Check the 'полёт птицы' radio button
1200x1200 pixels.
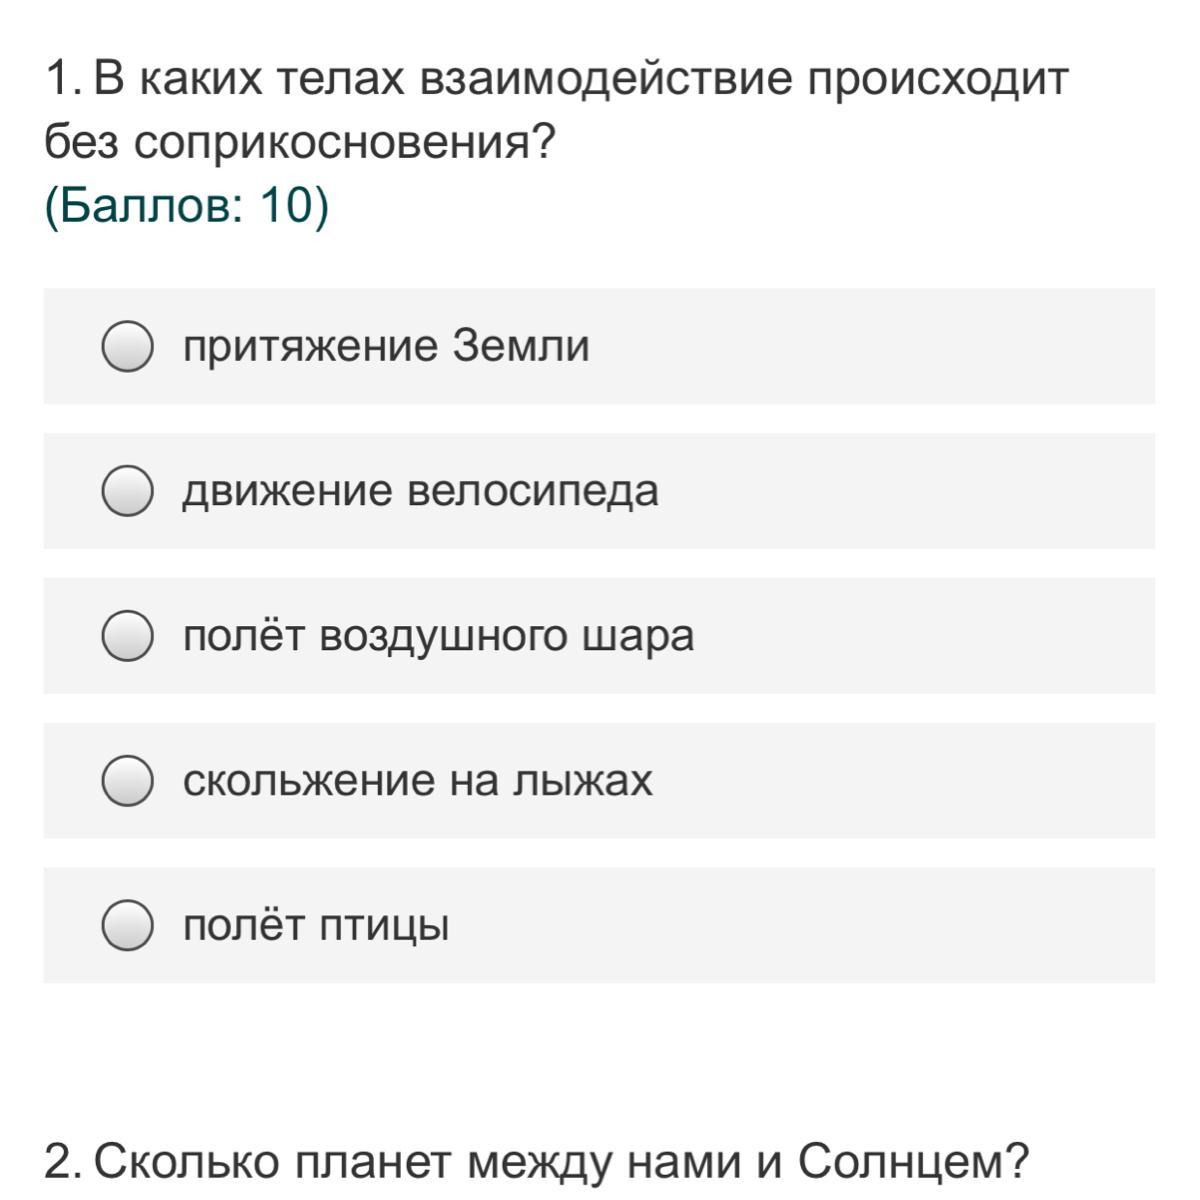(x=127, y=925)
